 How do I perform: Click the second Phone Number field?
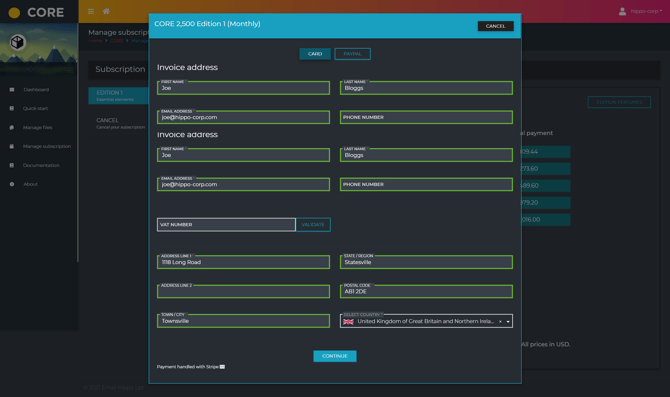[x=426, y=184]
